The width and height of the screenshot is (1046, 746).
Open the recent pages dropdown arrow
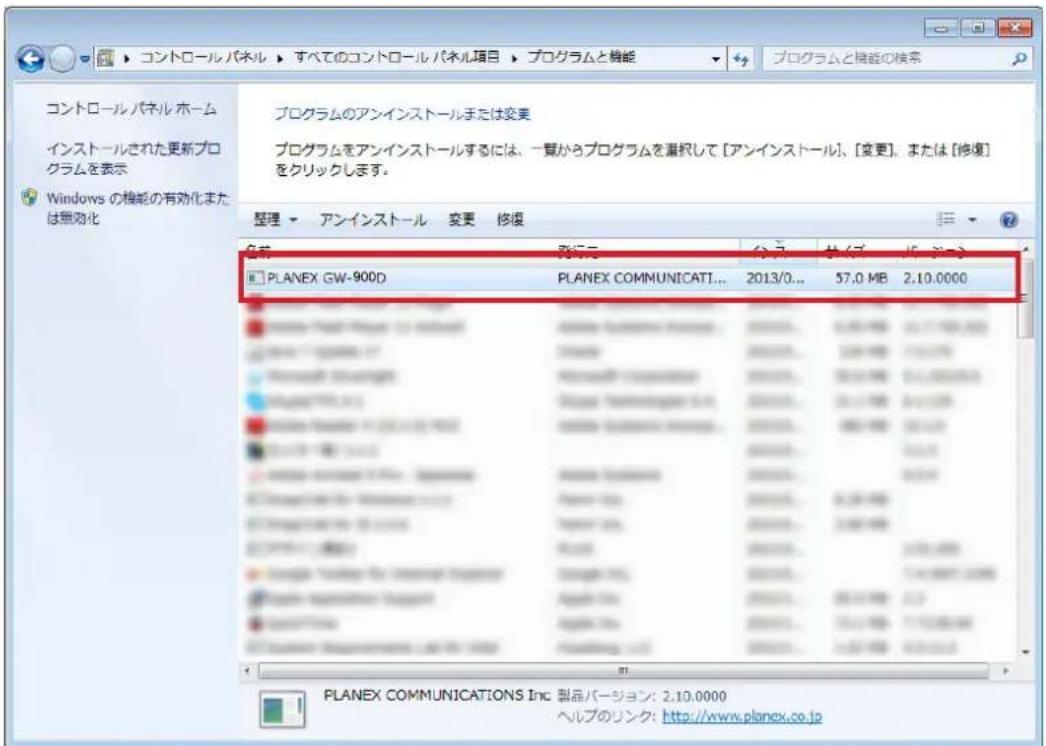coord(84,59)
